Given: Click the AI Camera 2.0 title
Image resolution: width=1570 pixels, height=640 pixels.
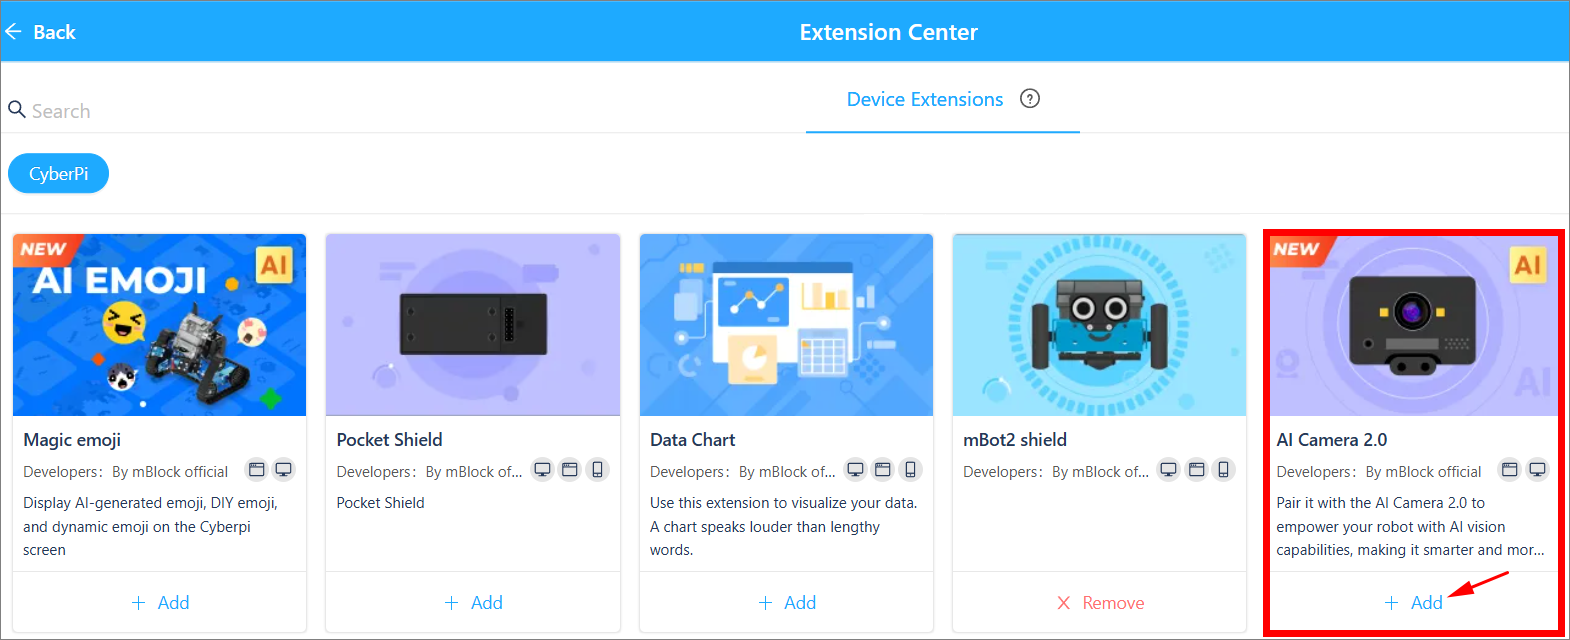Looking at the screenshot, I should (1332, 440).
